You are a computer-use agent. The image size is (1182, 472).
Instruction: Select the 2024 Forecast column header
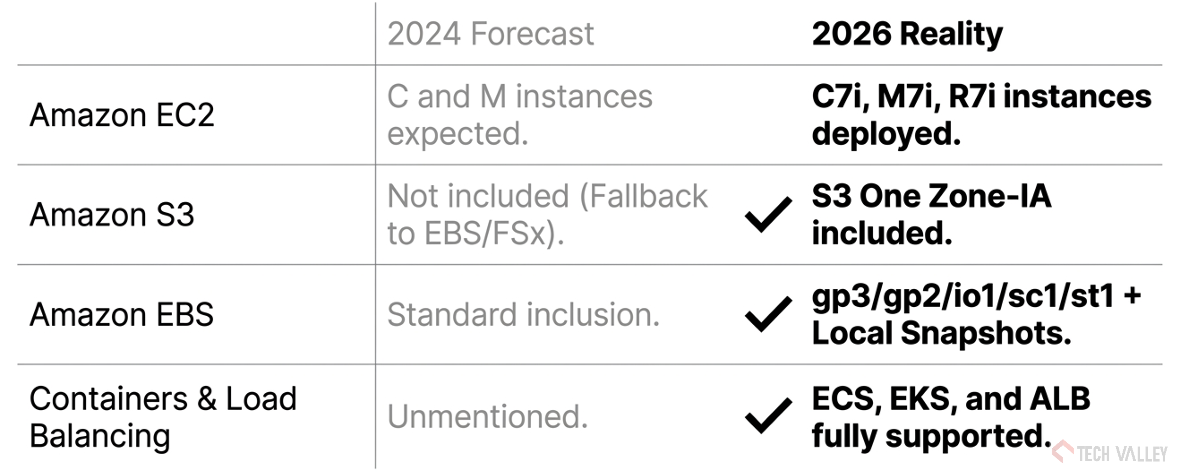[x=491, y=33]
